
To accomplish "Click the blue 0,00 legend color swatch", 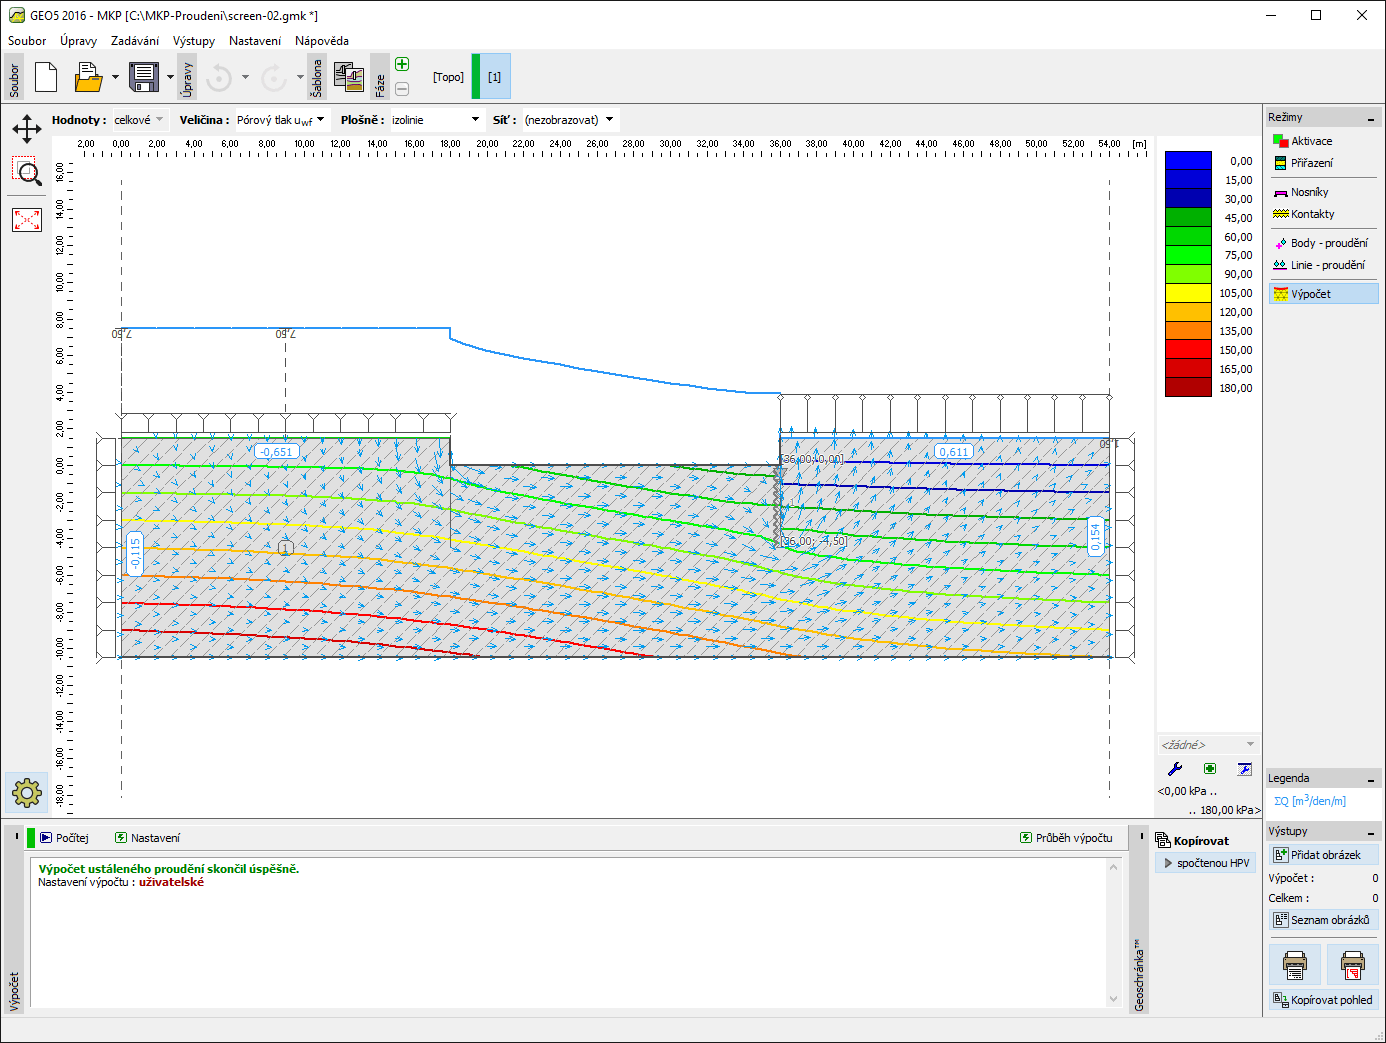I will (1188, 161).
